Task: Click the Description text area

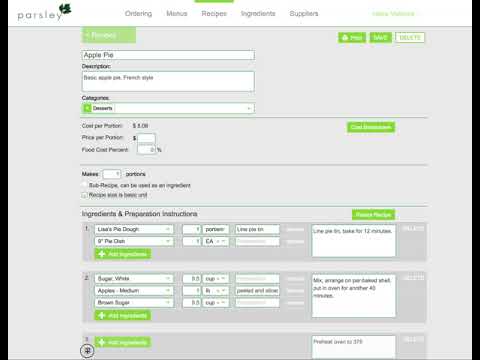Action: (168, 81)
